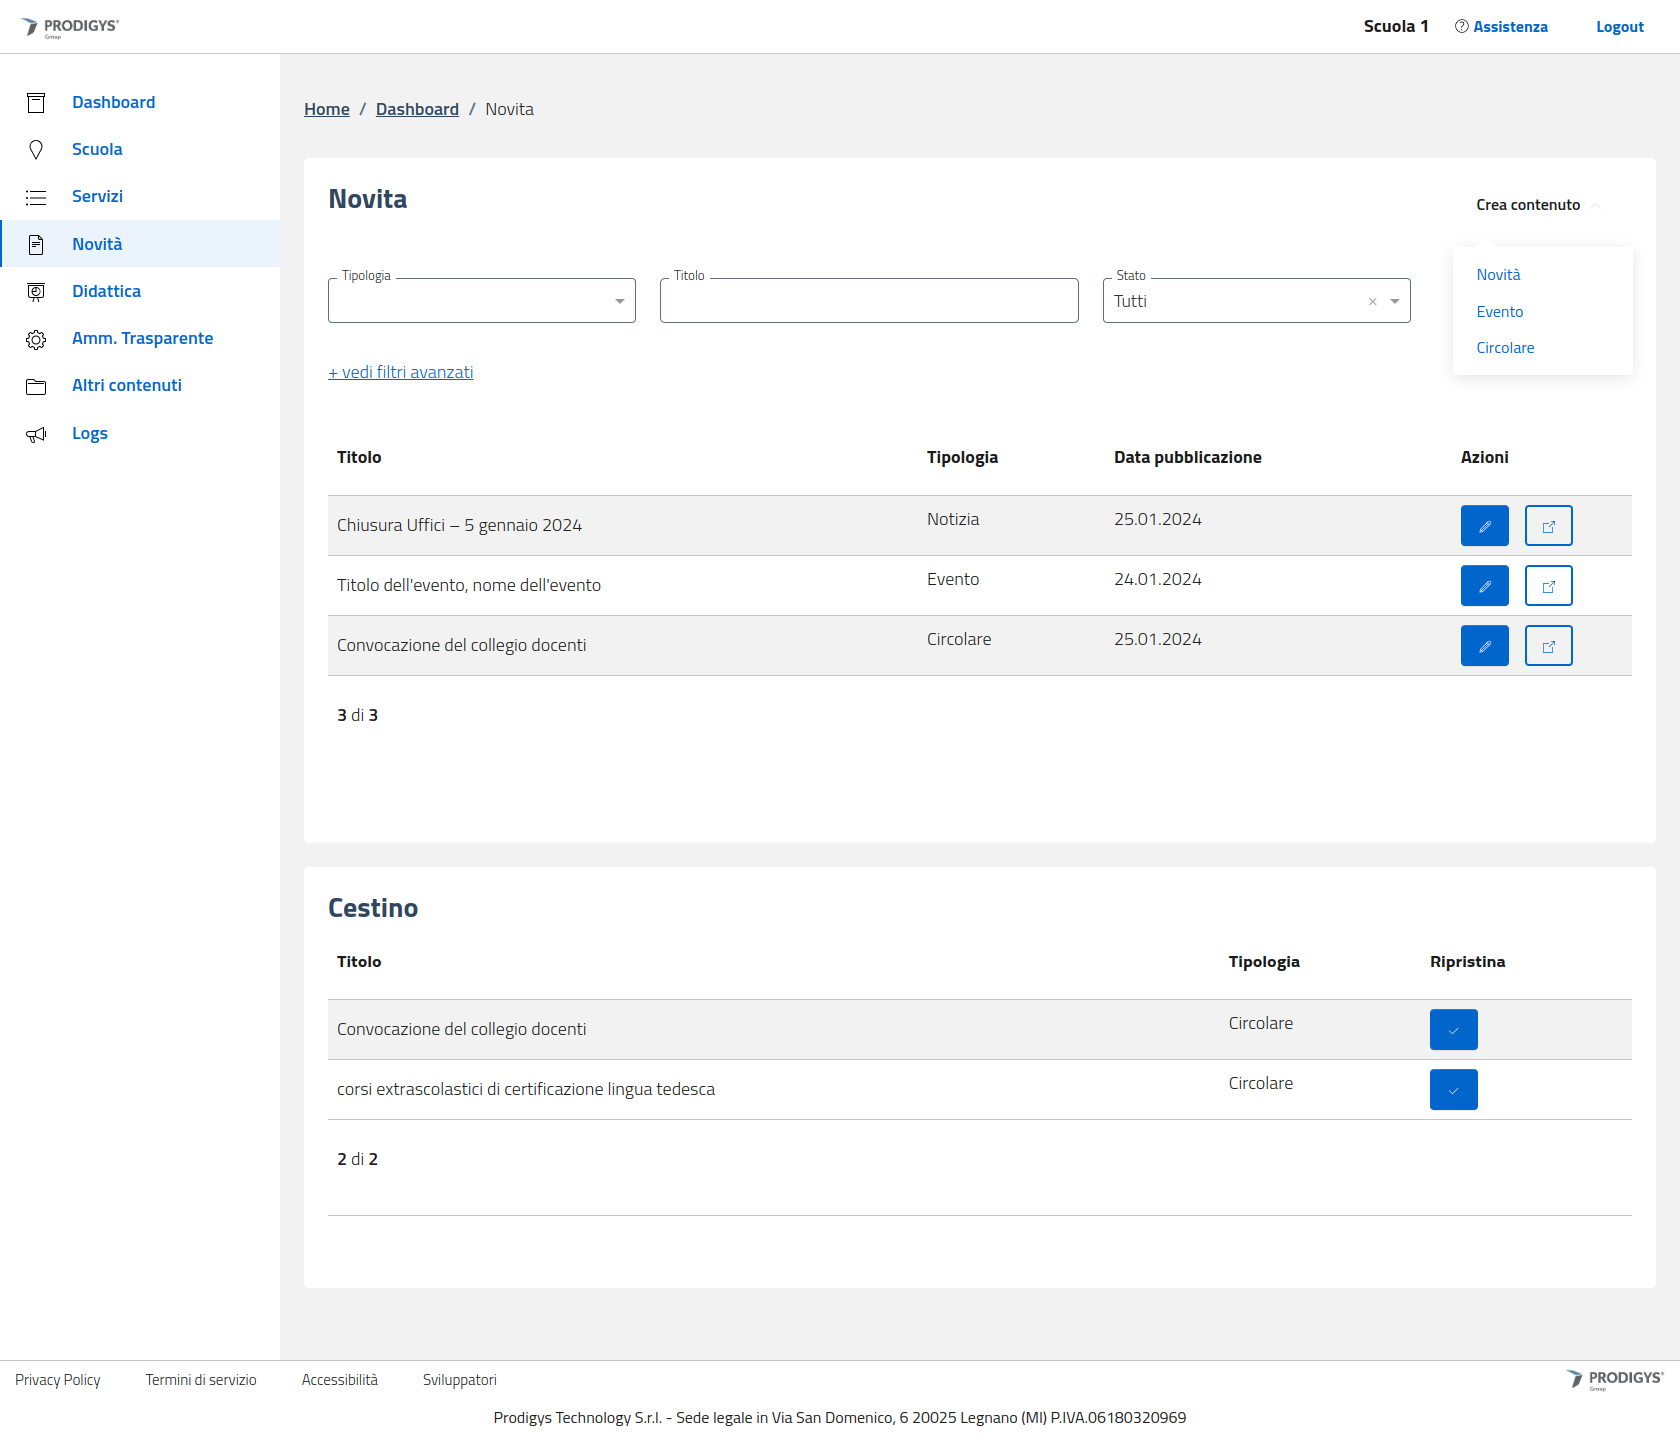The width and height of the screenshot is (1680, 1439).
Task: Choose Circolare in the Crea contenuto menu
Action: pos(1504,348)
